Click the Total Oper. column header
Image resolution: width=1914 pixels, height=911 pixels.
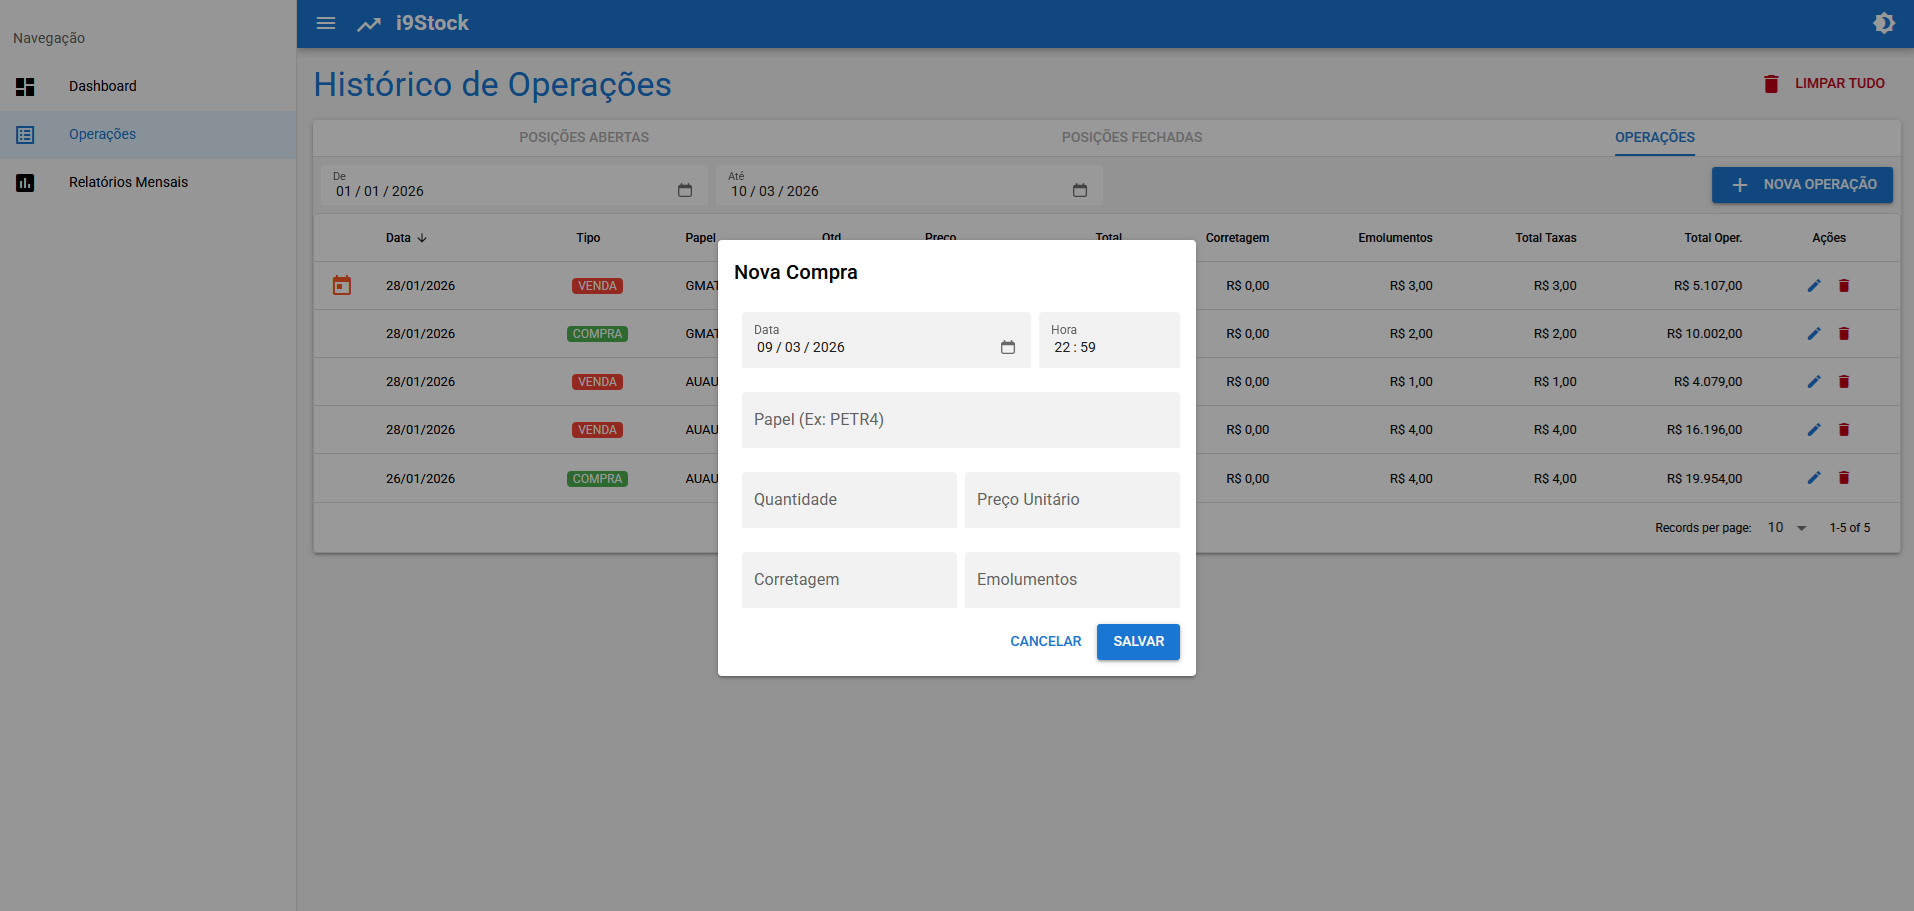click(1713, 238)
